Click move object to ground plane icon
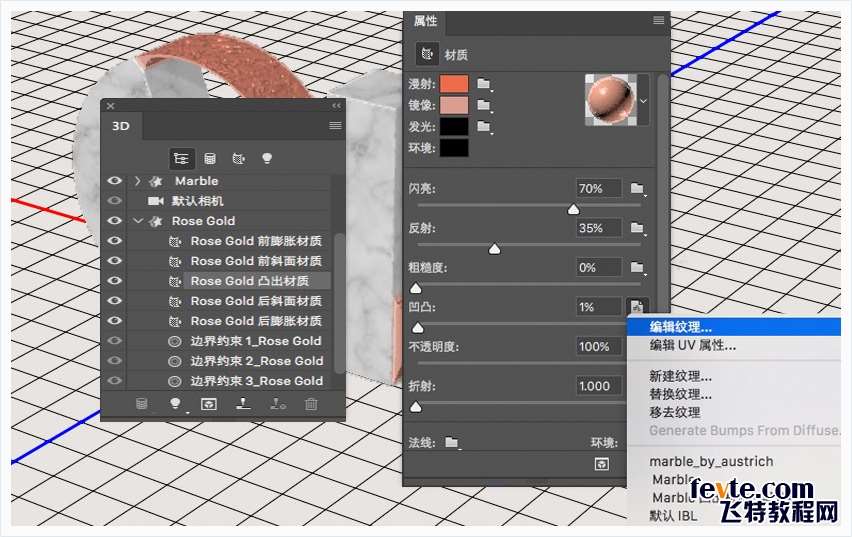The height and width of the screenshot is (537, 852). point(243,403)
